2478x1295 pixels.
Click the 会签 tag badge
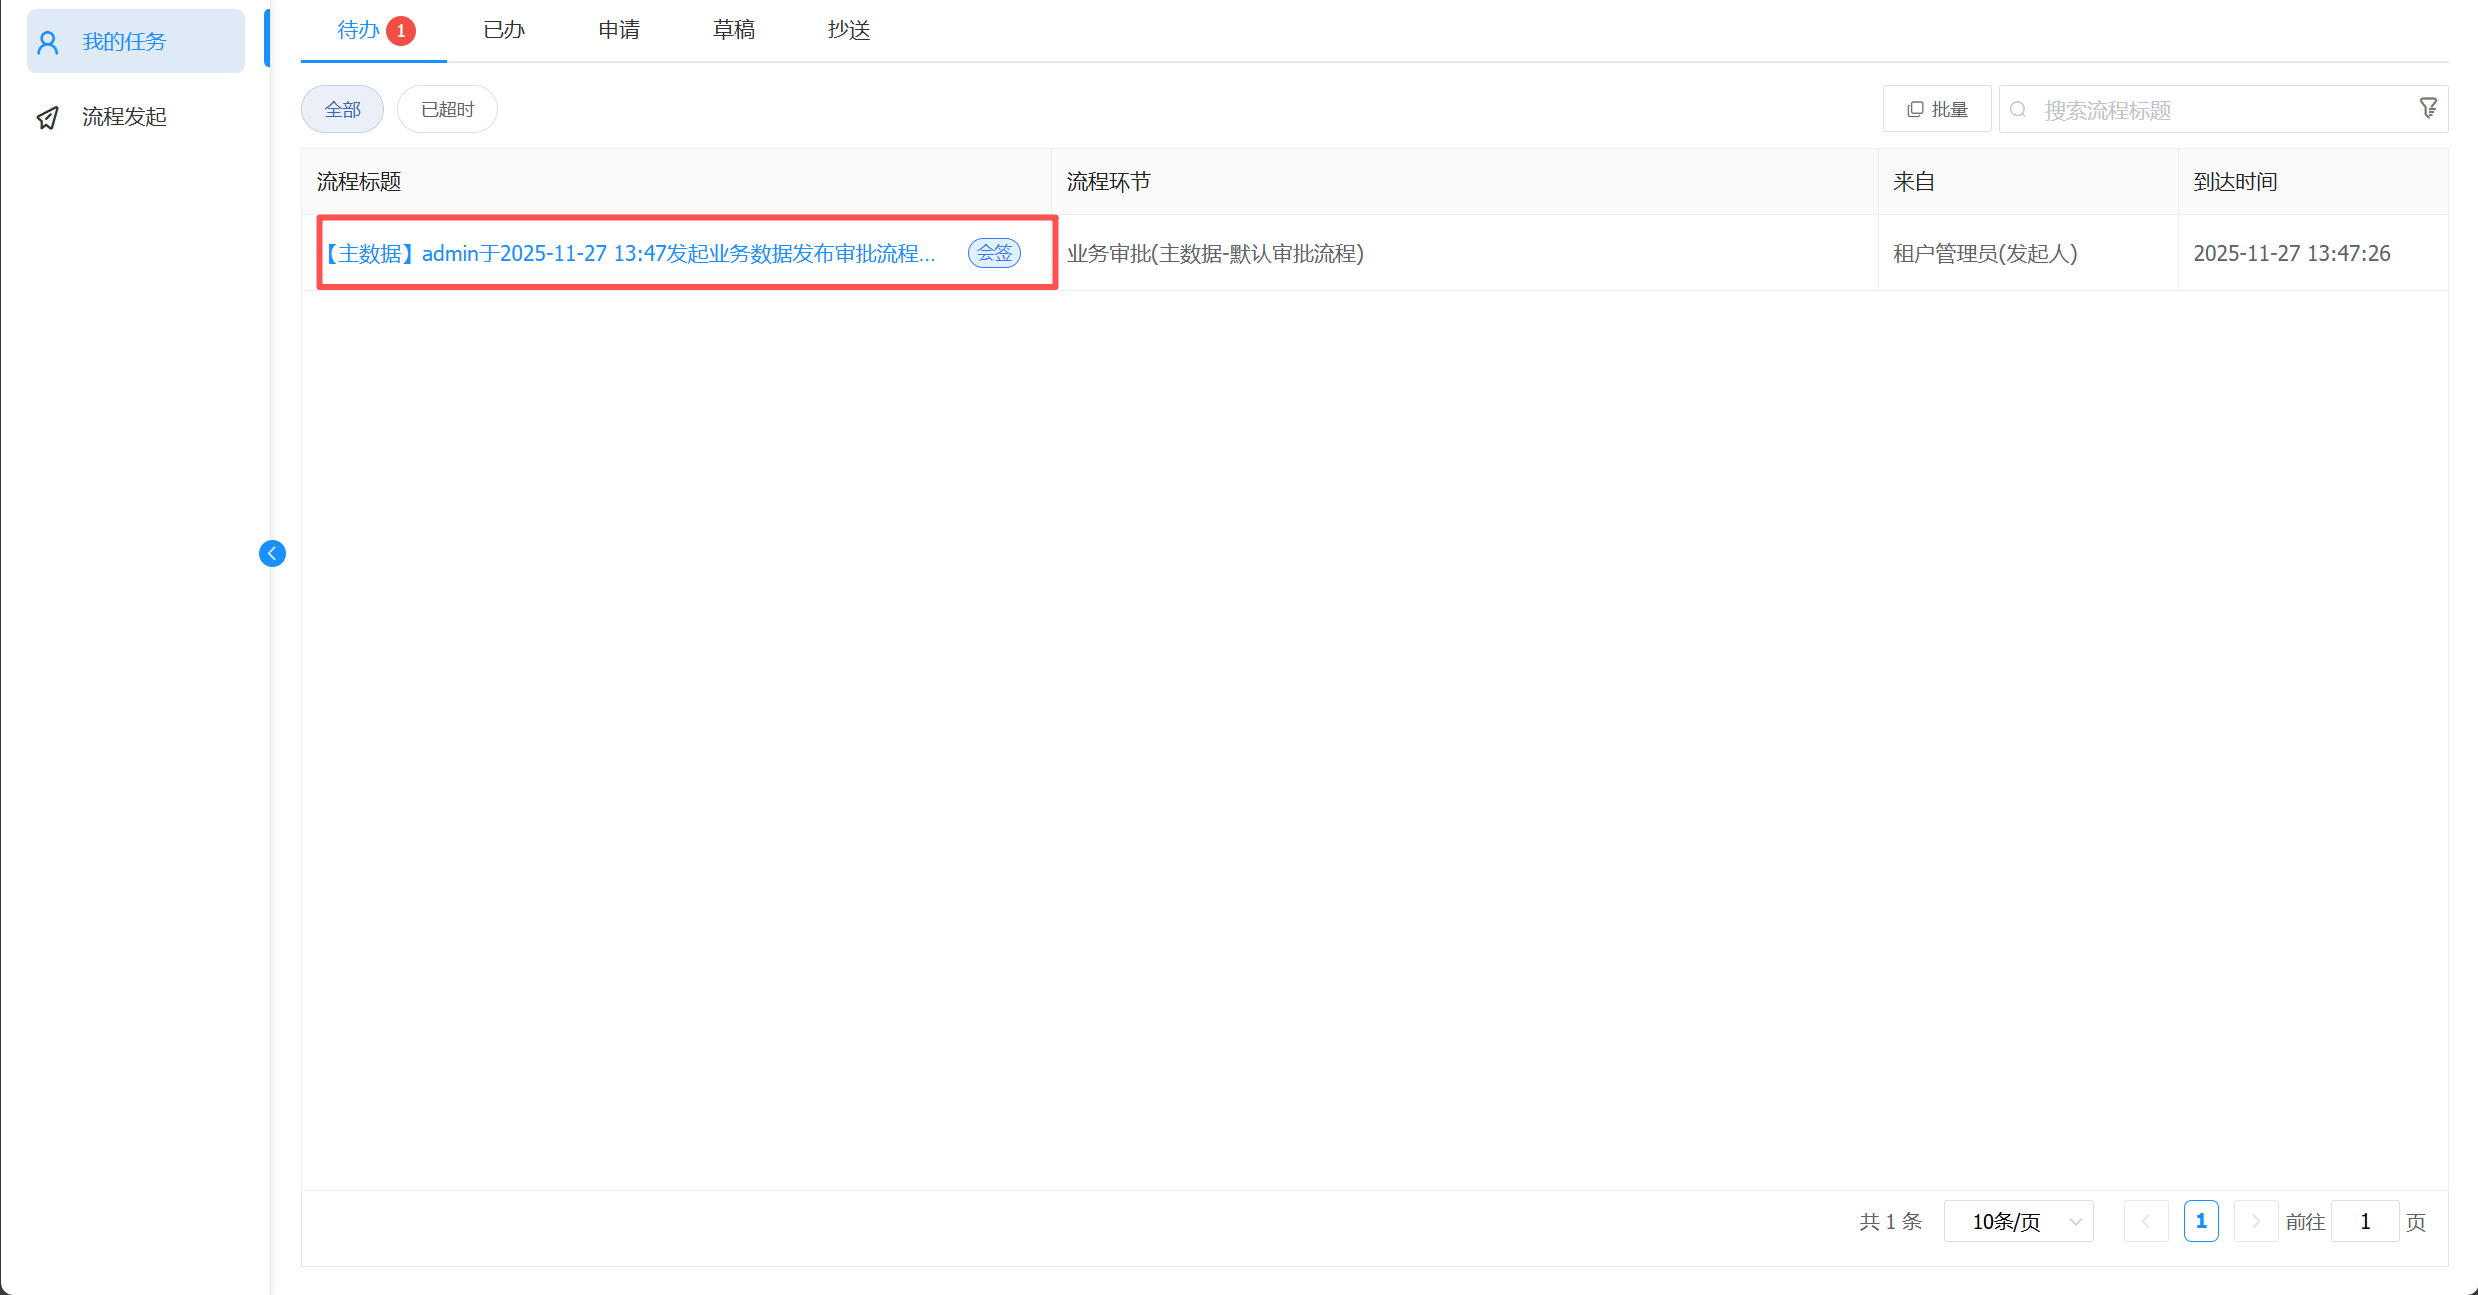coord(994,253)
